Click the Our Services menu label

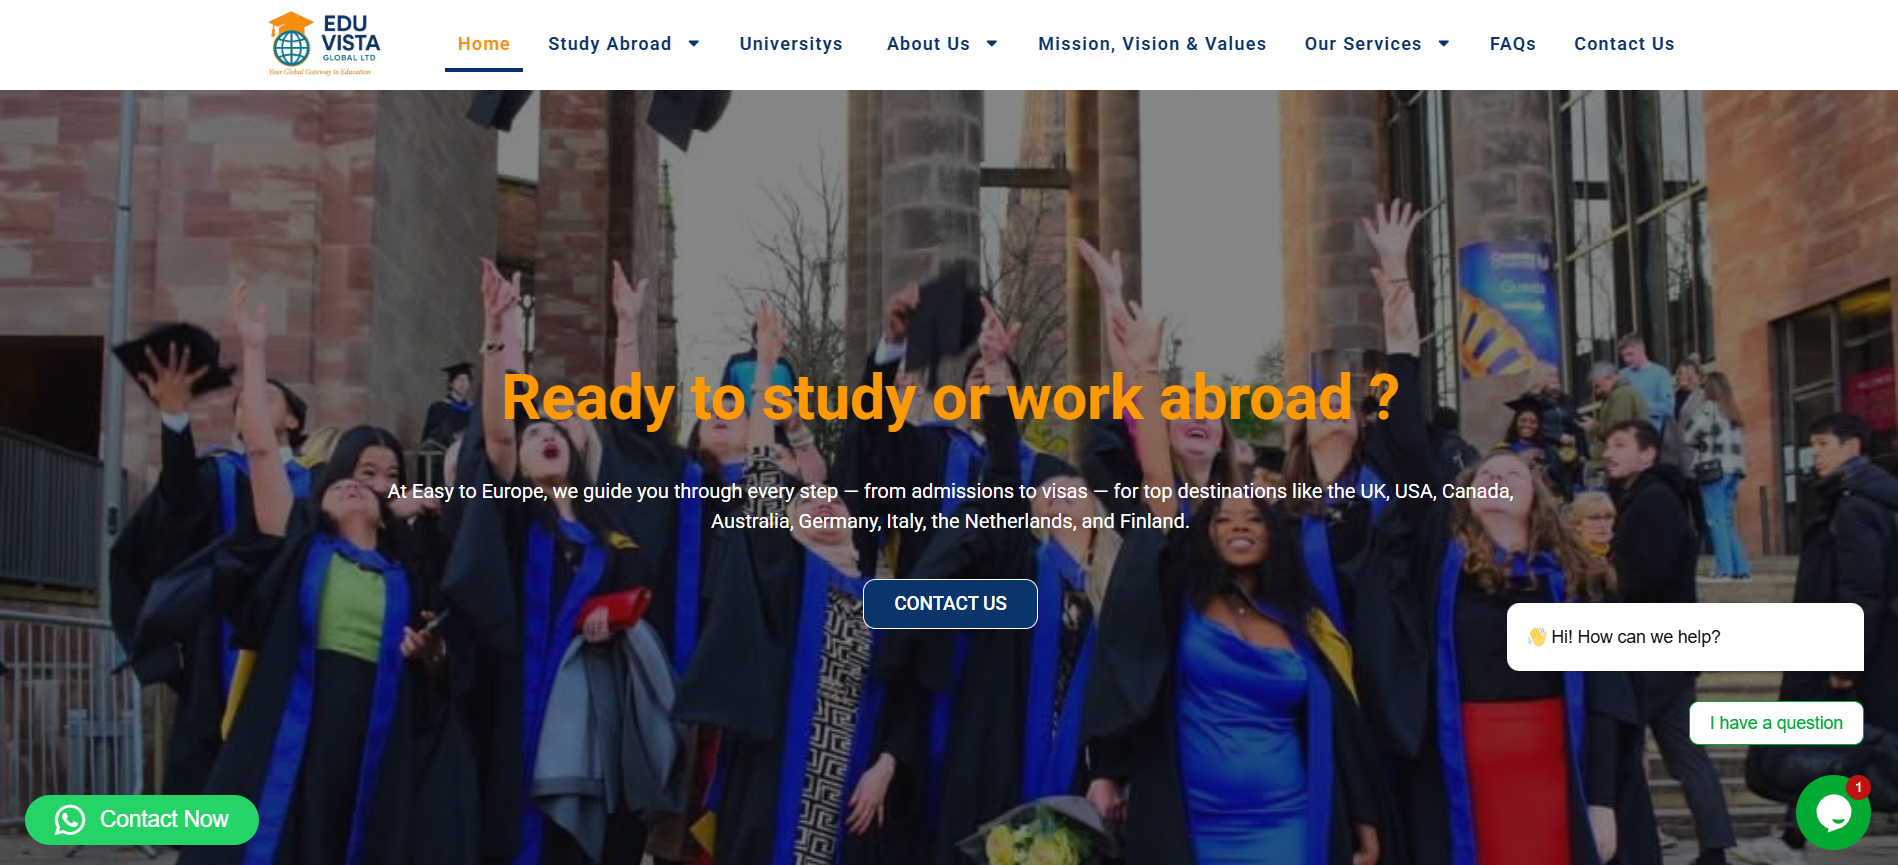[x=1363, y=44]
